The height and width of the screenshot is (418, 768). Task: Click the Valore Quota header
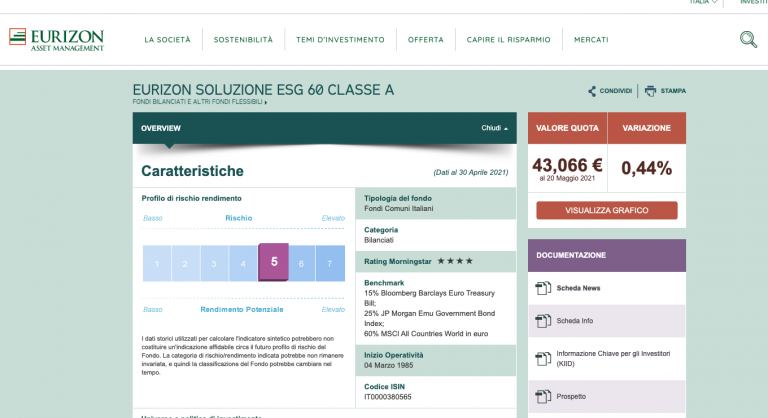(567, 128)
